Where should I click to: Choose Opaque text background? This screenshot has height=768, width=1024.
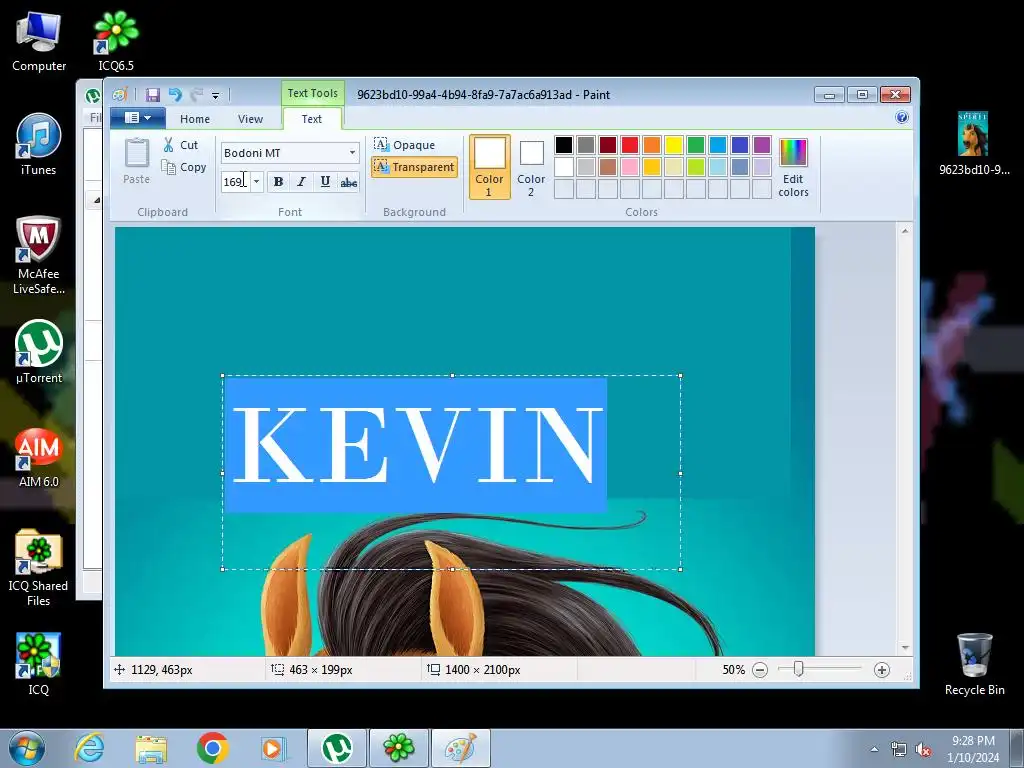point(404,144)
